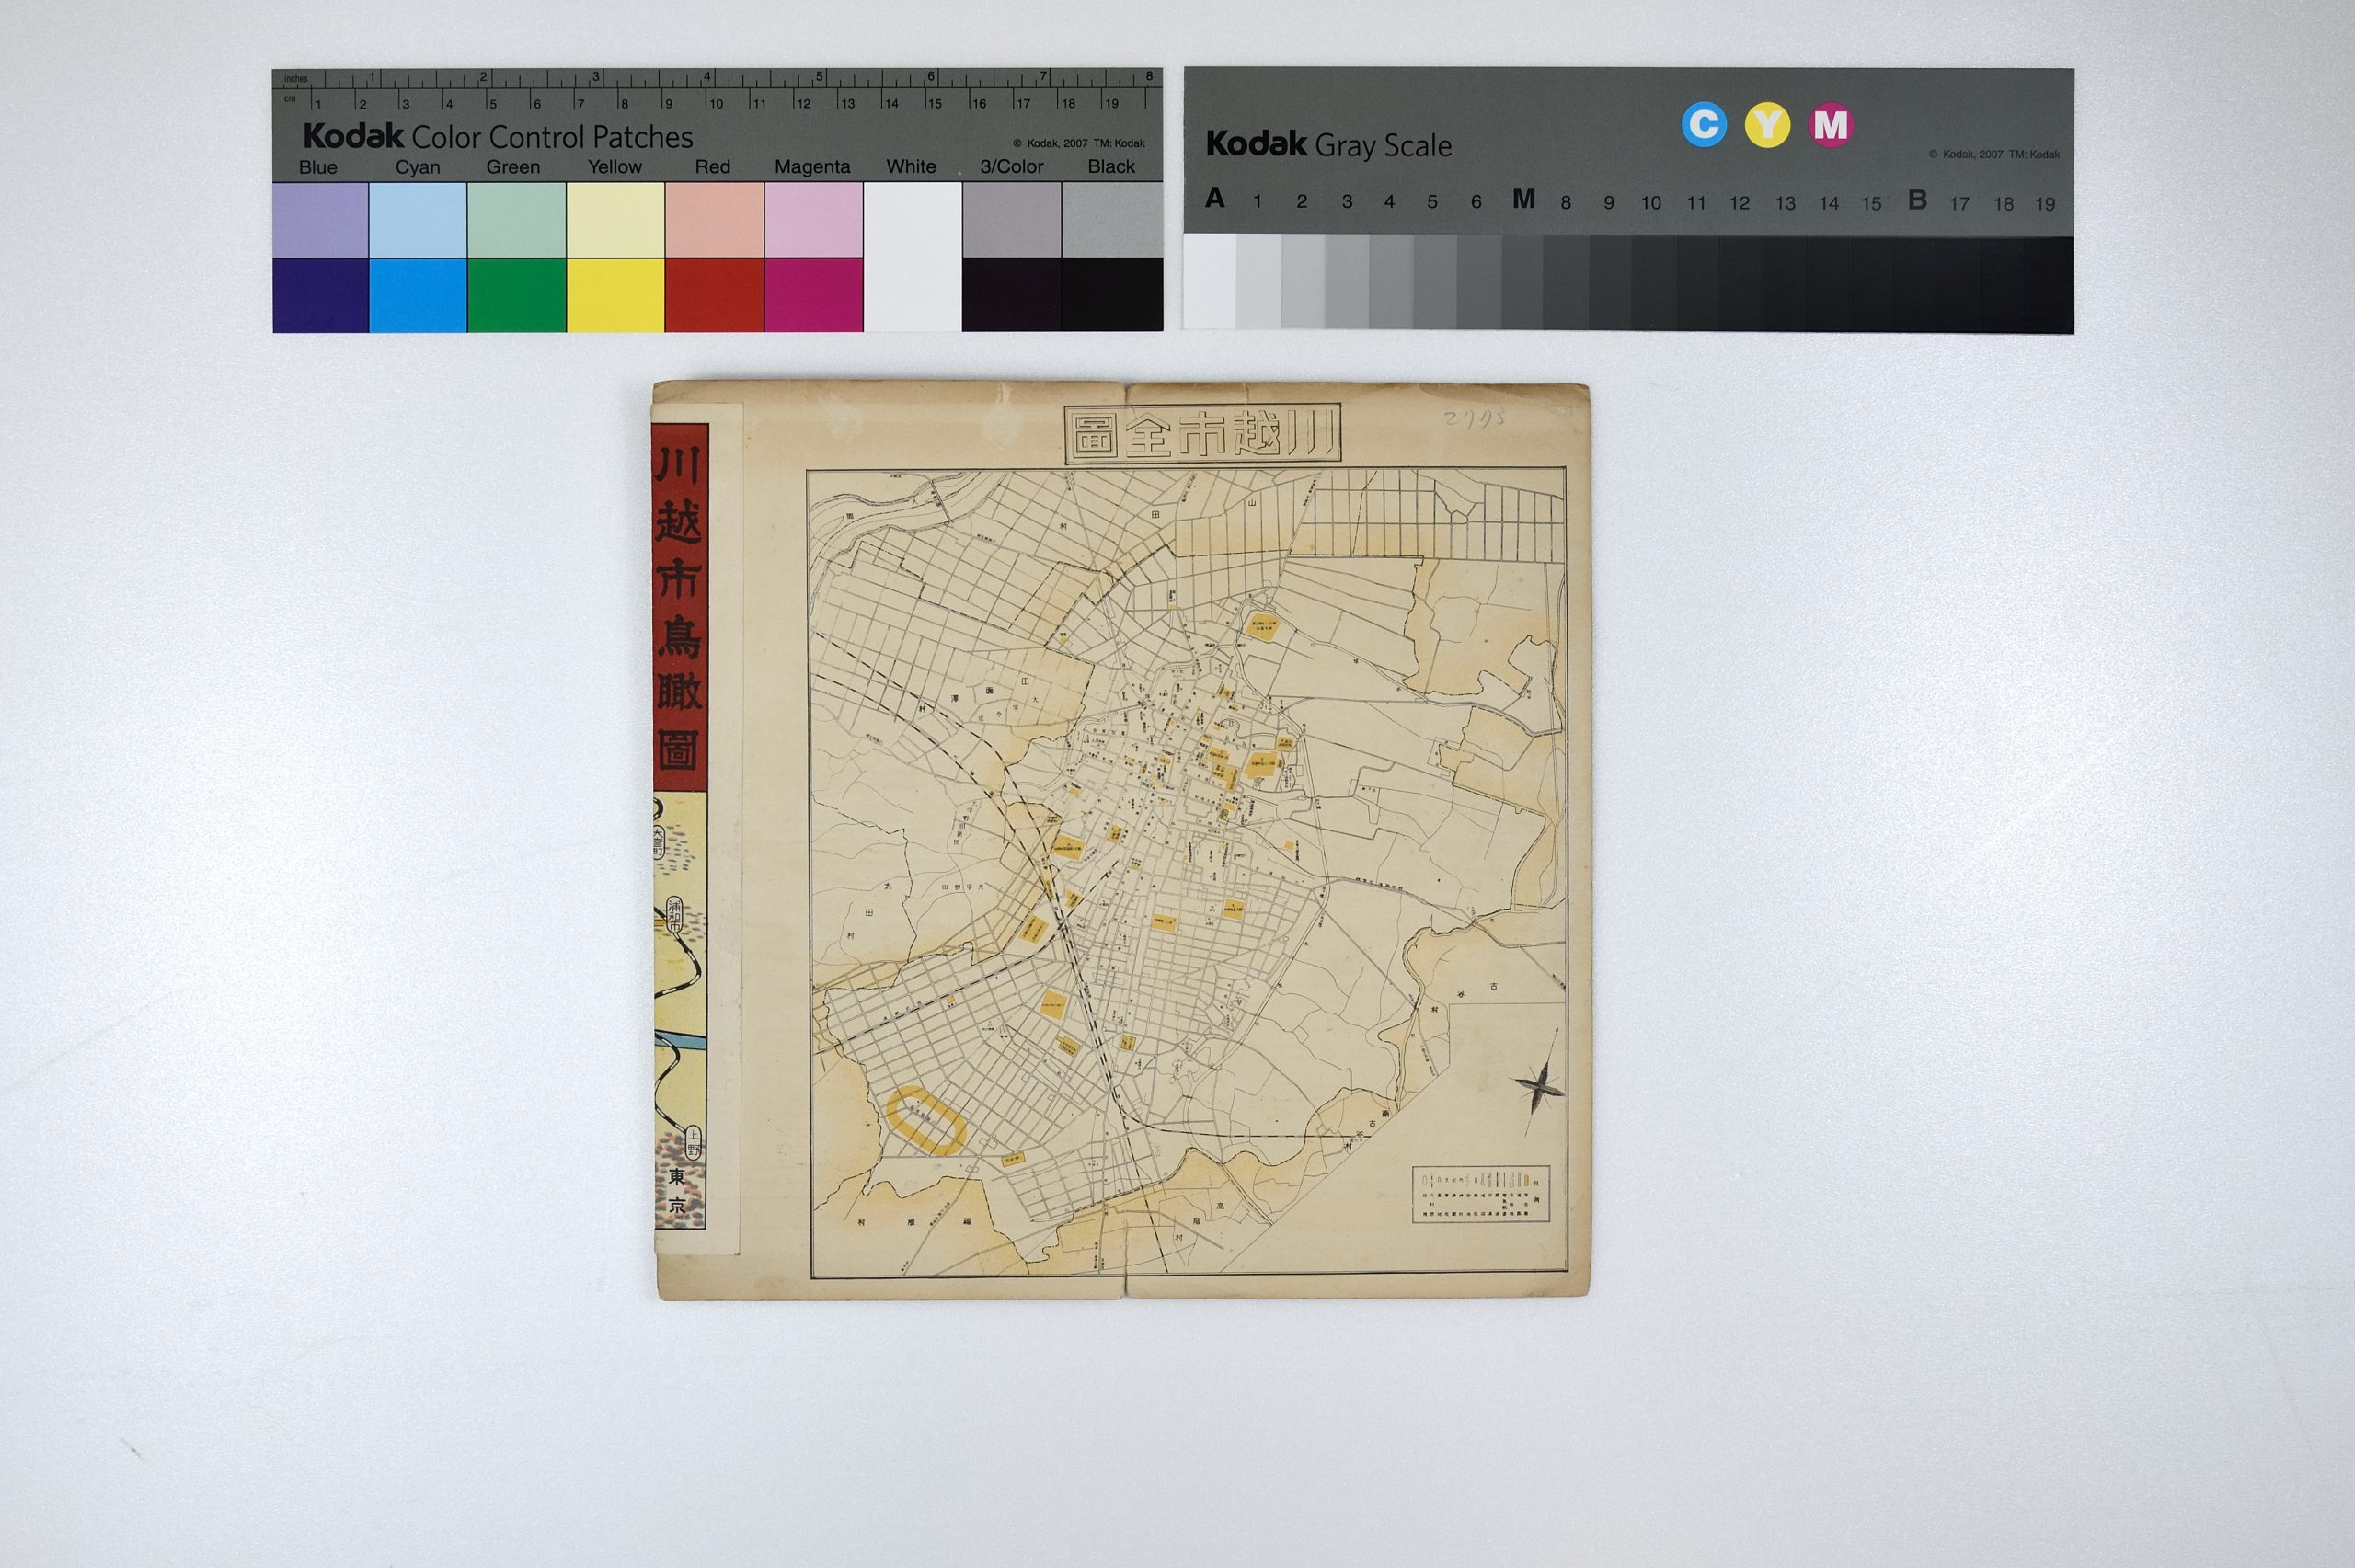Click the yellow oval racetrack on the map
The width and height of the screenshot is (2355, 1568).
[x=925, y=1121]
